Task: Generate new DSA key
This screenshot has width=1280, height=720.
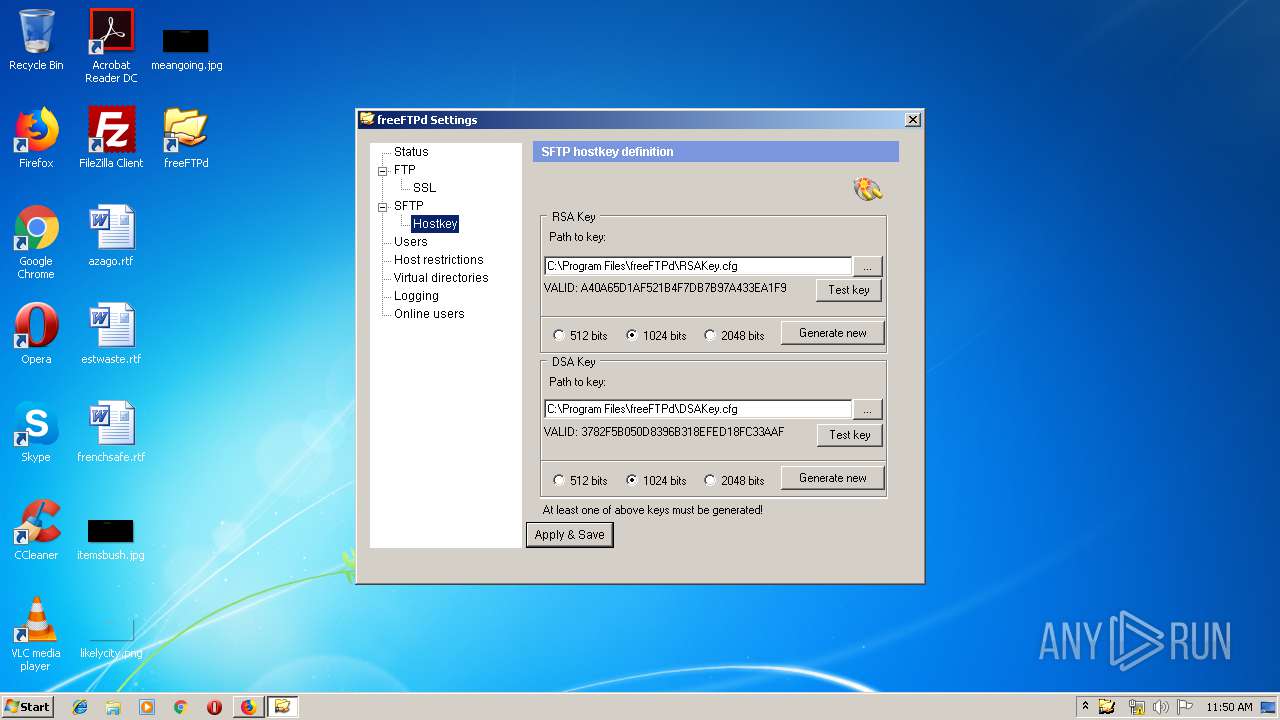Action: tap(832, 478)
